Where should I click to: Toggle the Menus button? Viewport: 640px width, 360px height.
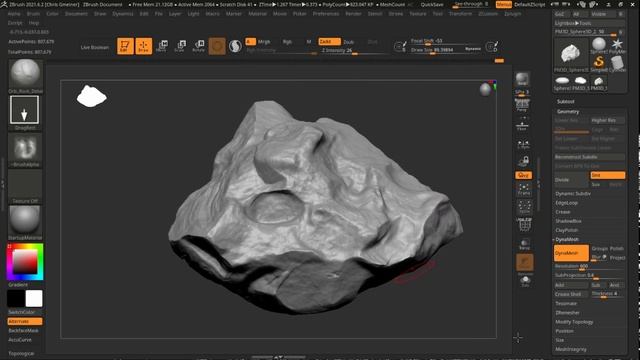(x=504, y=4)
